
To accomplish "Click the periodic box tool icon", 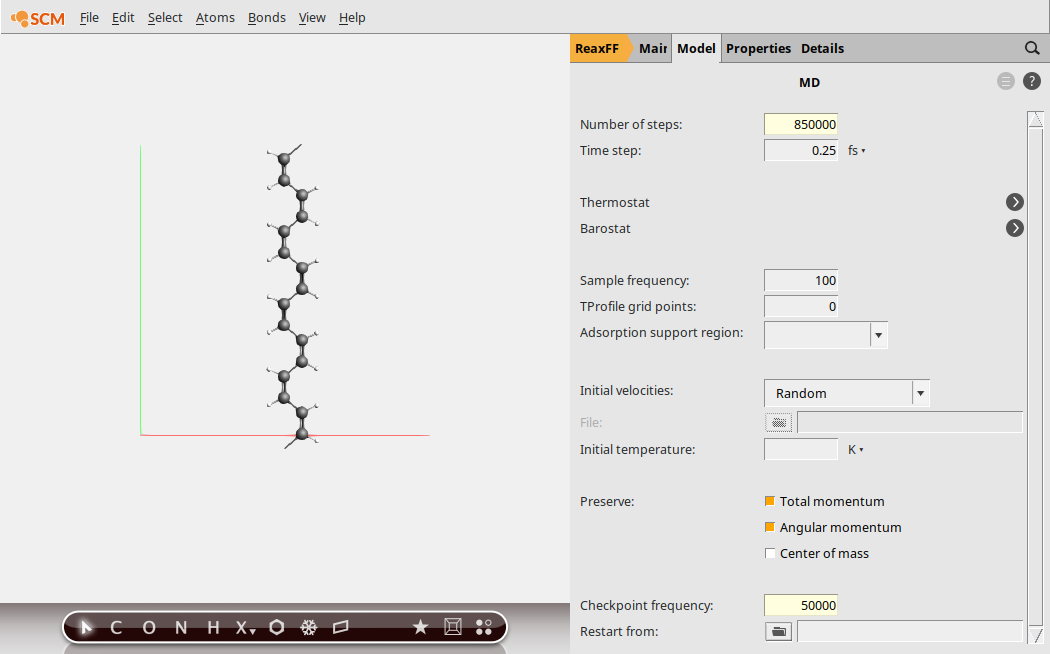I will pyautogui.click(x=341, y=627).
